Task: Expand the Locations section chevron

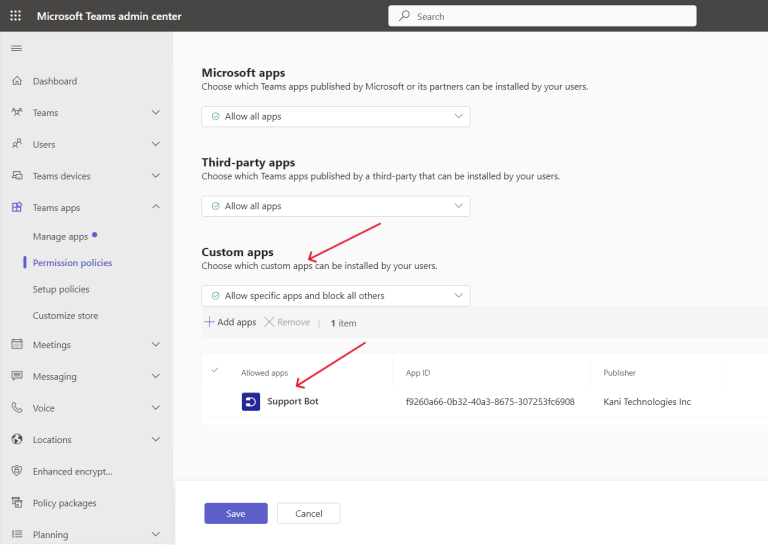Action: [x=156, y=439]
